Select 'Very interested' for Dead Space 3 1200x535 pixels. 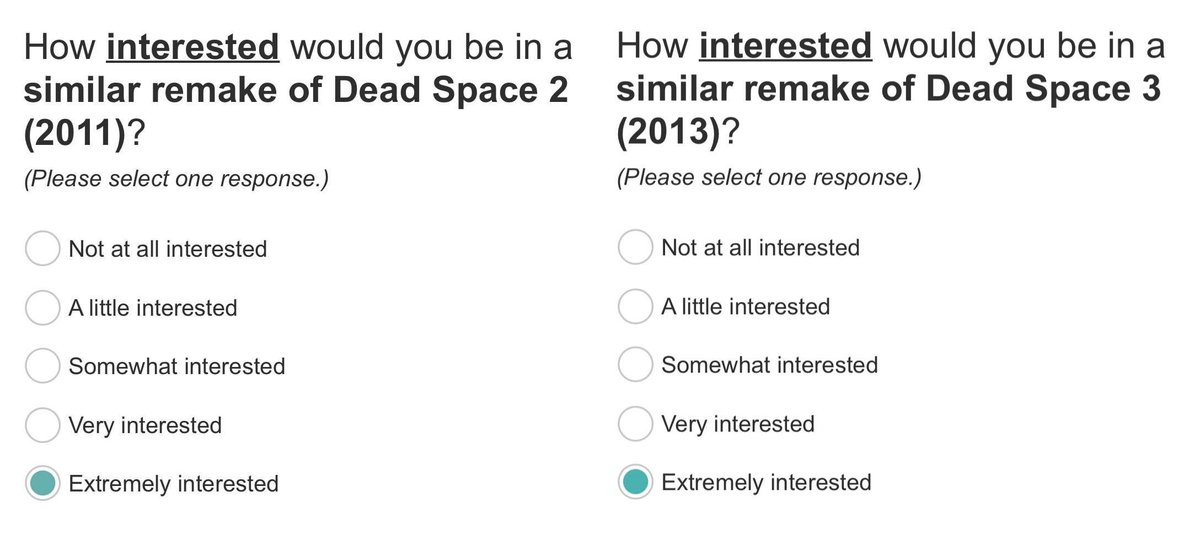click(634, 424)
